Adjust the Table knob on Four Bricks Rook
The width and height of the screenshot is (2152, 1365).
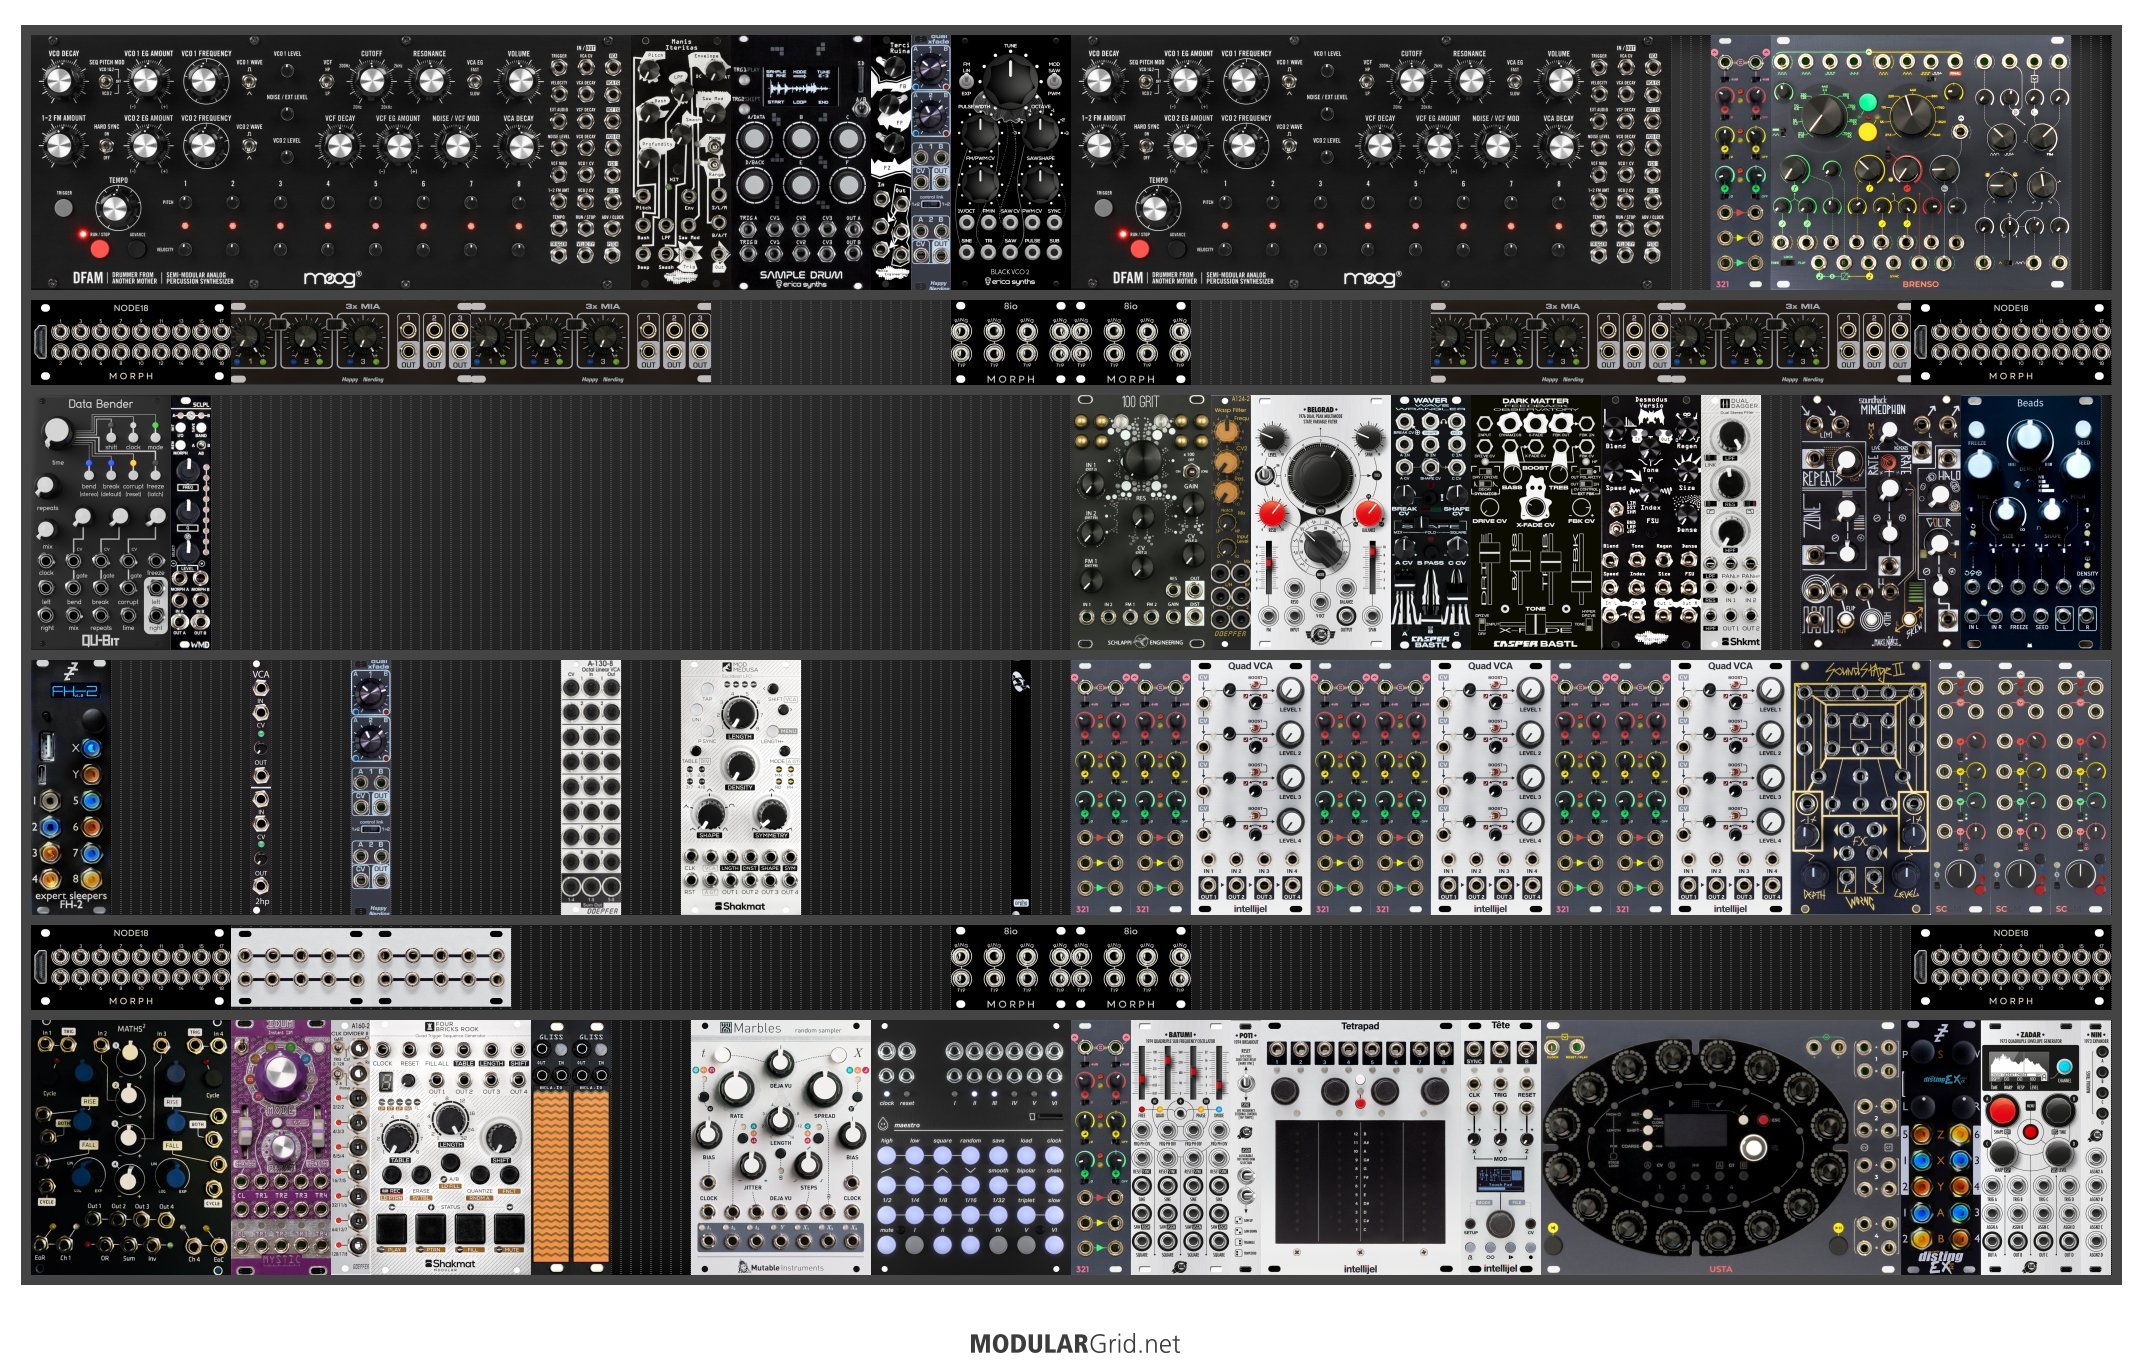399,1136
